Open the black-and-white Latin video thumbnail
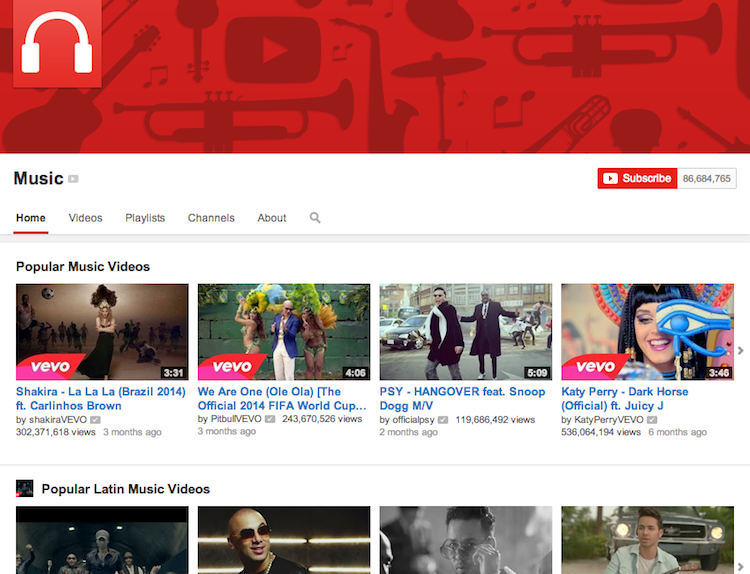 click(465, 540)
